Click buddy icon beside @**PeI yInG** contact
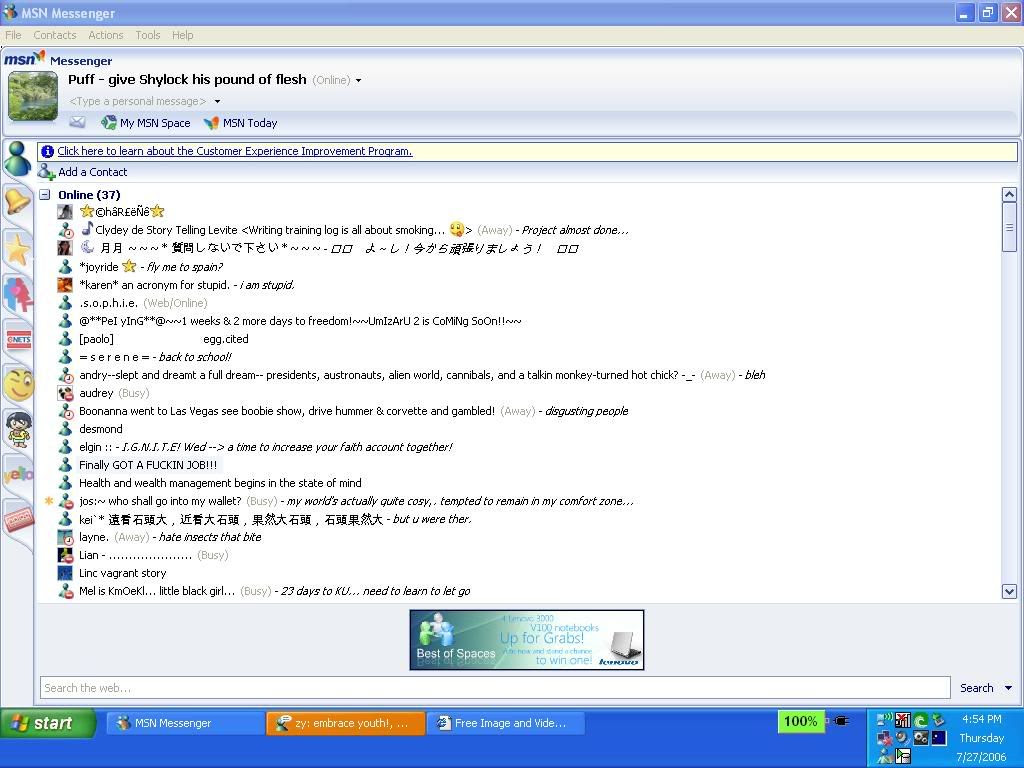Viewport: 1024px width, 768px height. 65,321
